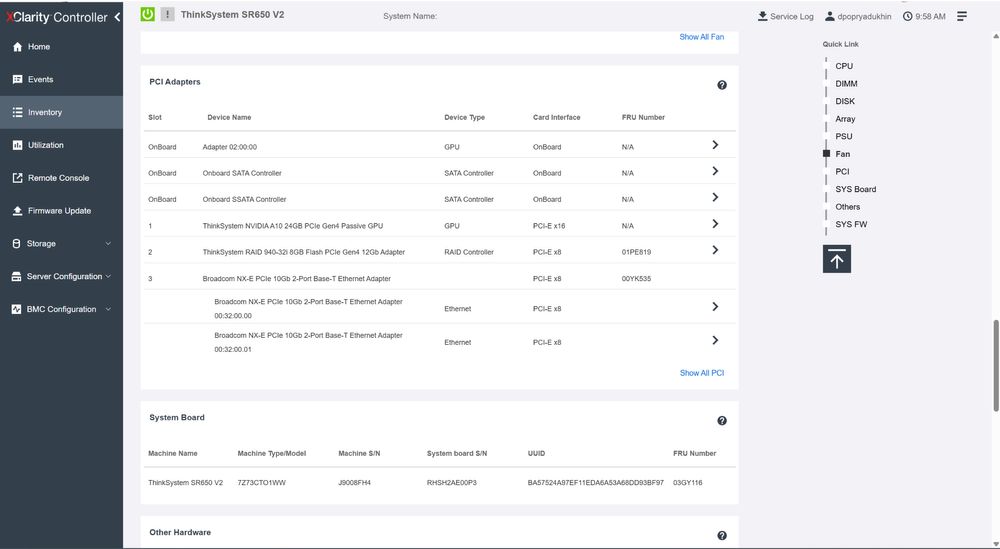Click FRU number 00YK535
The width and height of the screenshot is (1000, 549).
click(x=636, y=279)
